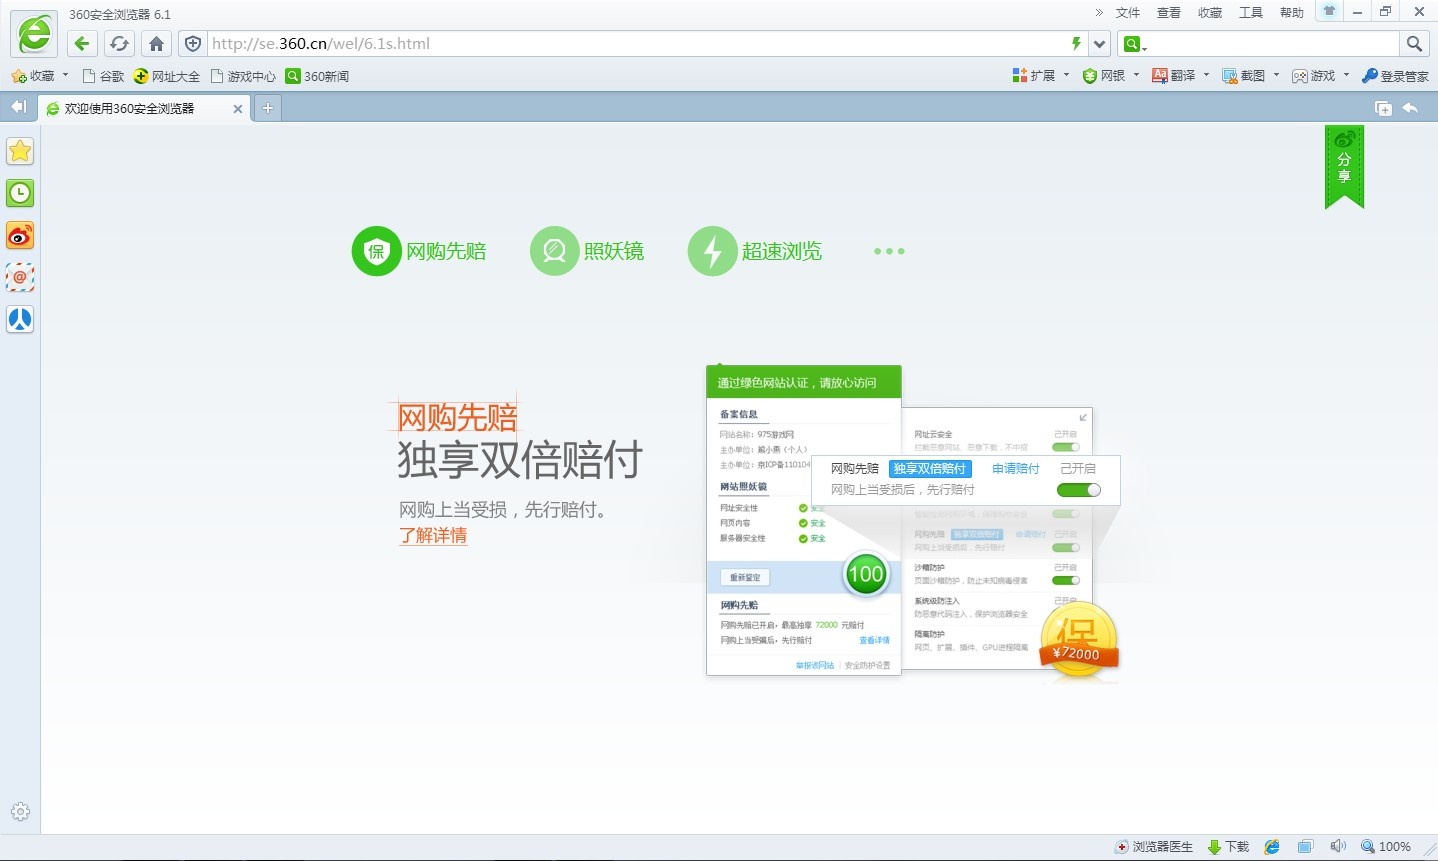Screen dimensions: 1438x861
Task: Open History clock in sidebar
Action: tap(20, 193)
